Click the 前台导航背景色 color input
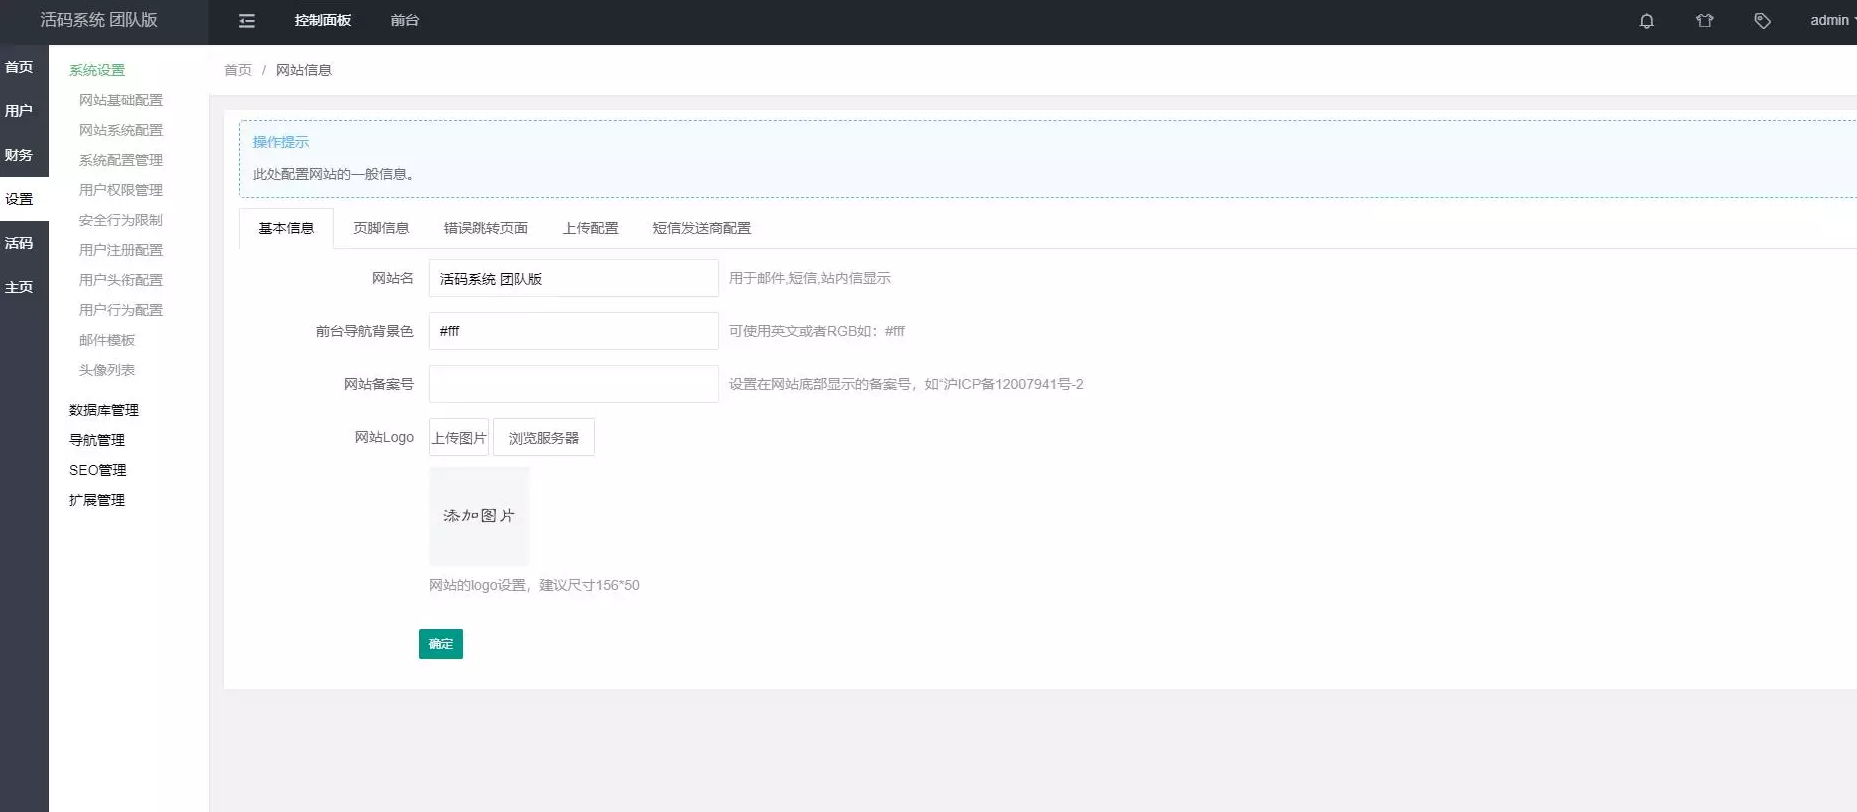1857x812 pixels. (x=574, y=331)
